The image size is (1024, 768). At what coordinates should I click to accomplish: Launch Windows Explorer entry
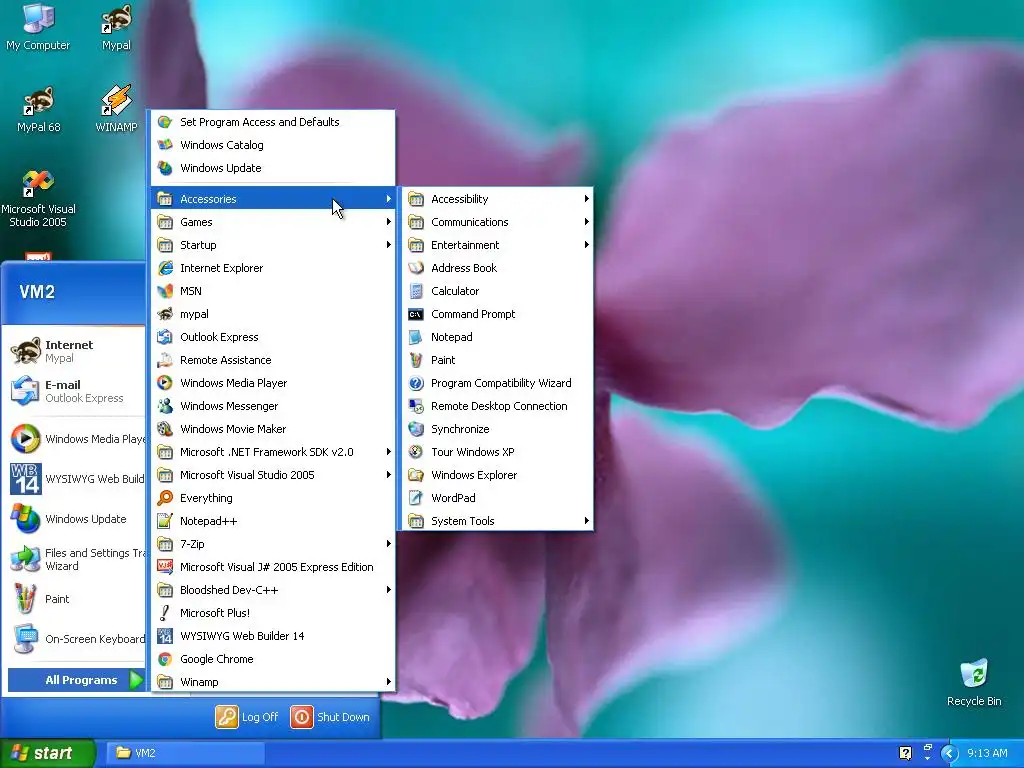point(497,475)
